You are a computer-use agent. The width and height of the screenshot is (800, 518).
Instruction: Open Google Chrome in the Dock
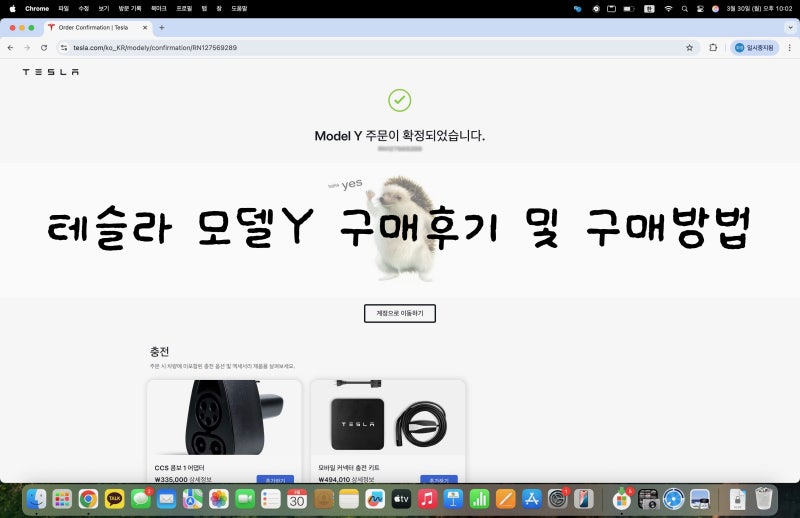coord(88,499)
